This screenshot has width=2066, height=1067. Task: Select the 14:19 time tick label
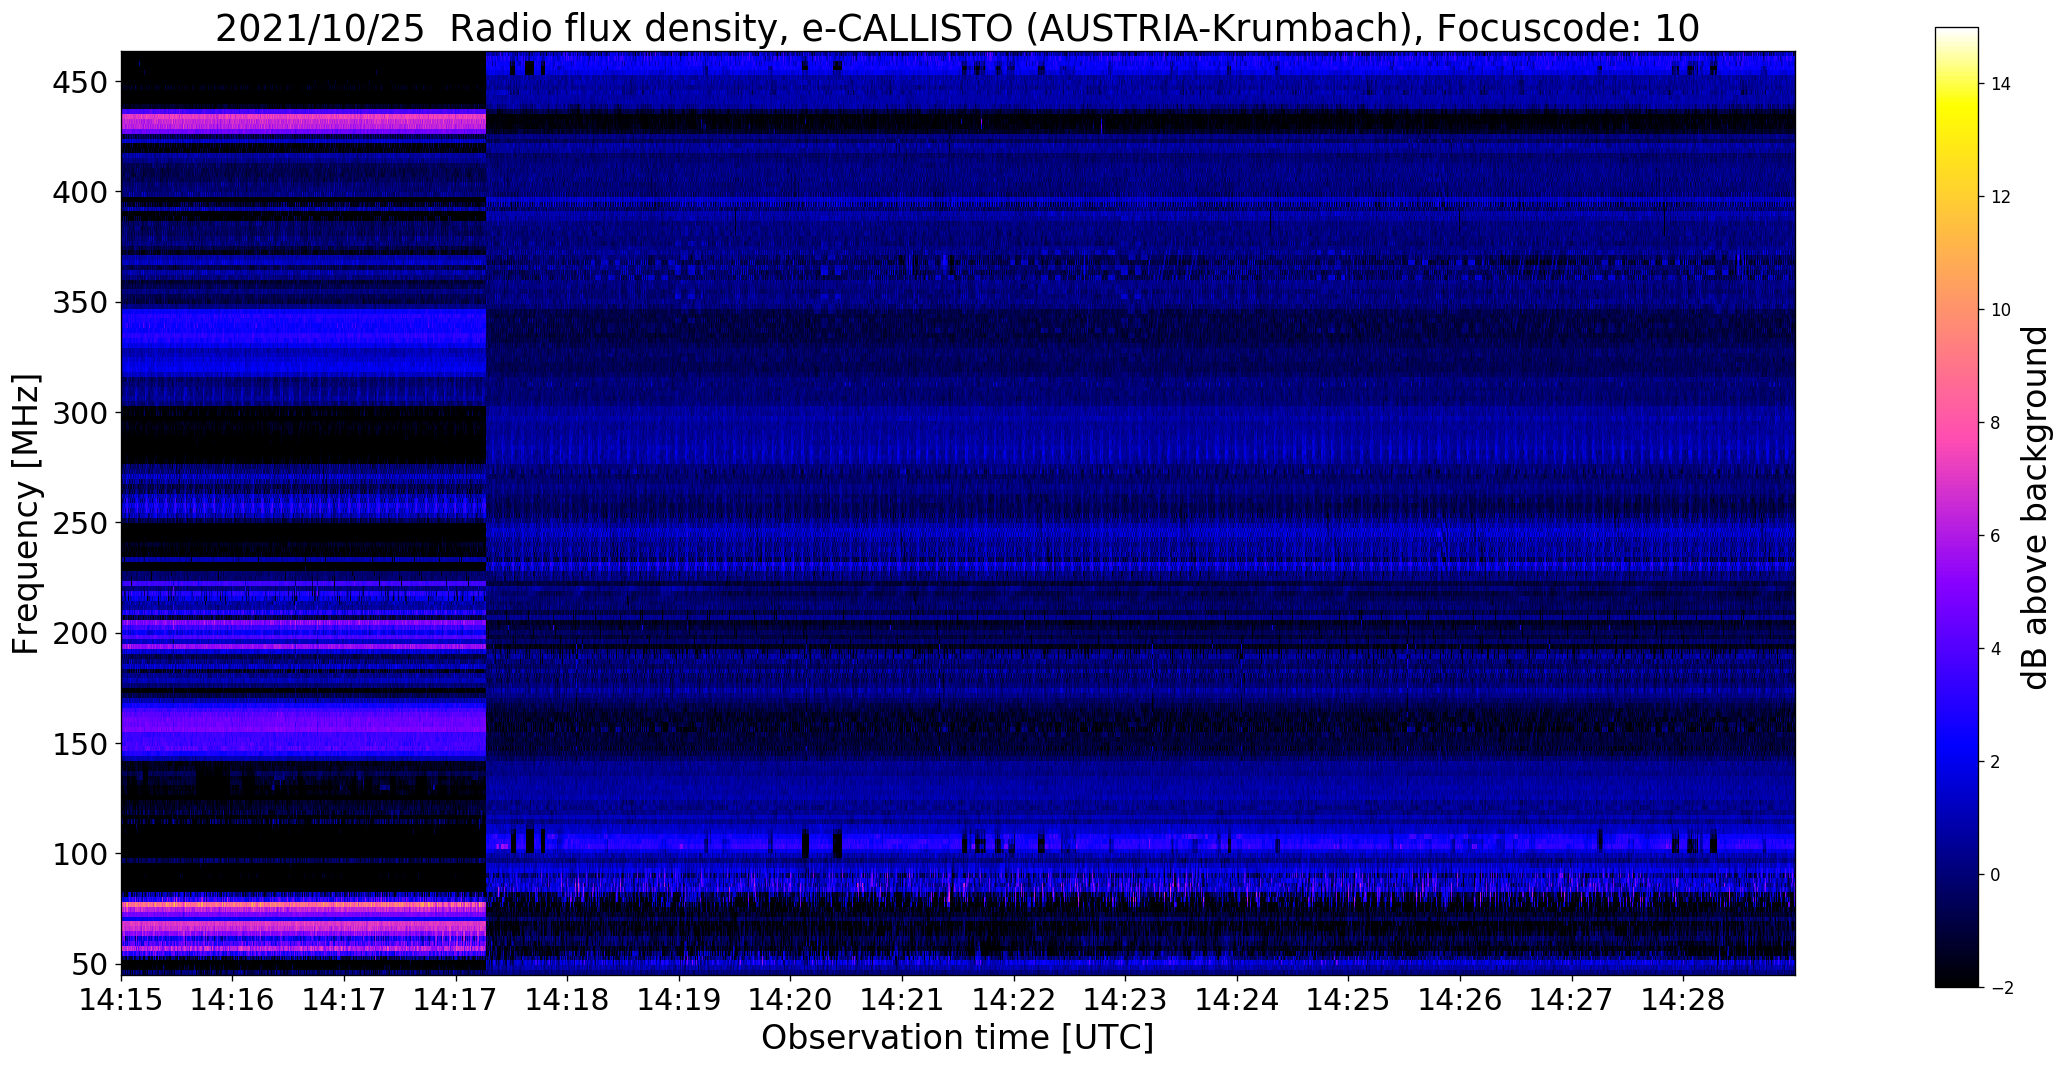pyautogui.click(x=679, y=1000)
